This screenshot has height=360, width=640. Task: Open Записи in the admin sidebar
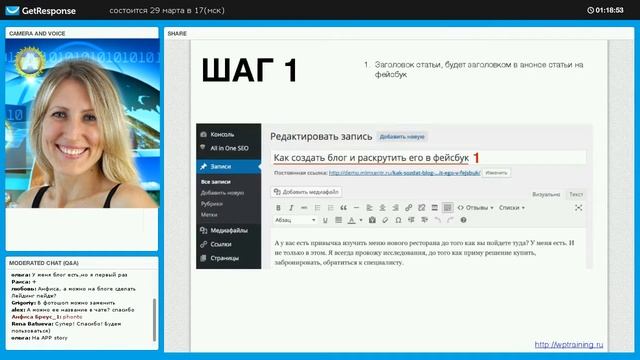pos(229,167)
